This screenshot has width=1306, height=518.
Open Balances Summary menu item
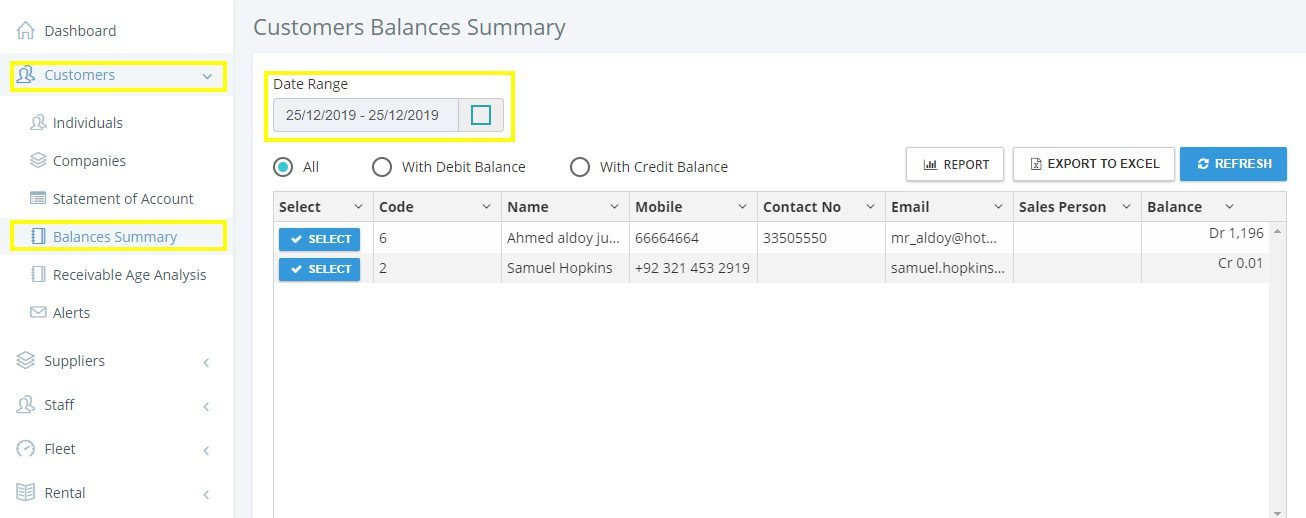pyautogui.click(x=119, y=237)
